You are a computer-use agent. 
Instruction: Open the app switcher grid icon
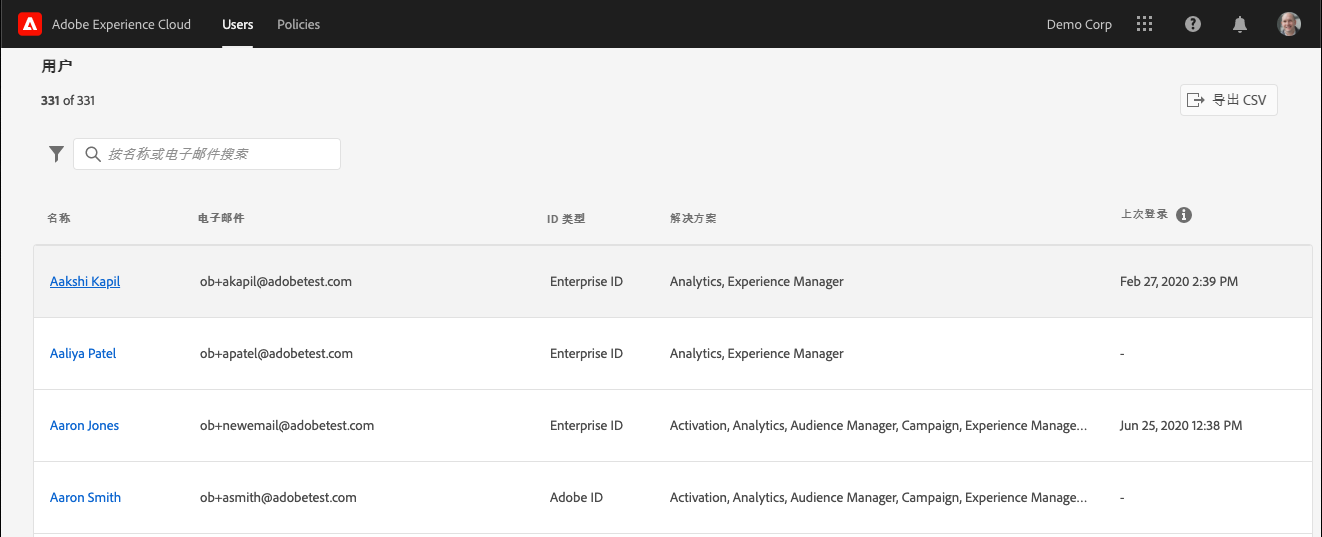[x=1145, y=24]
